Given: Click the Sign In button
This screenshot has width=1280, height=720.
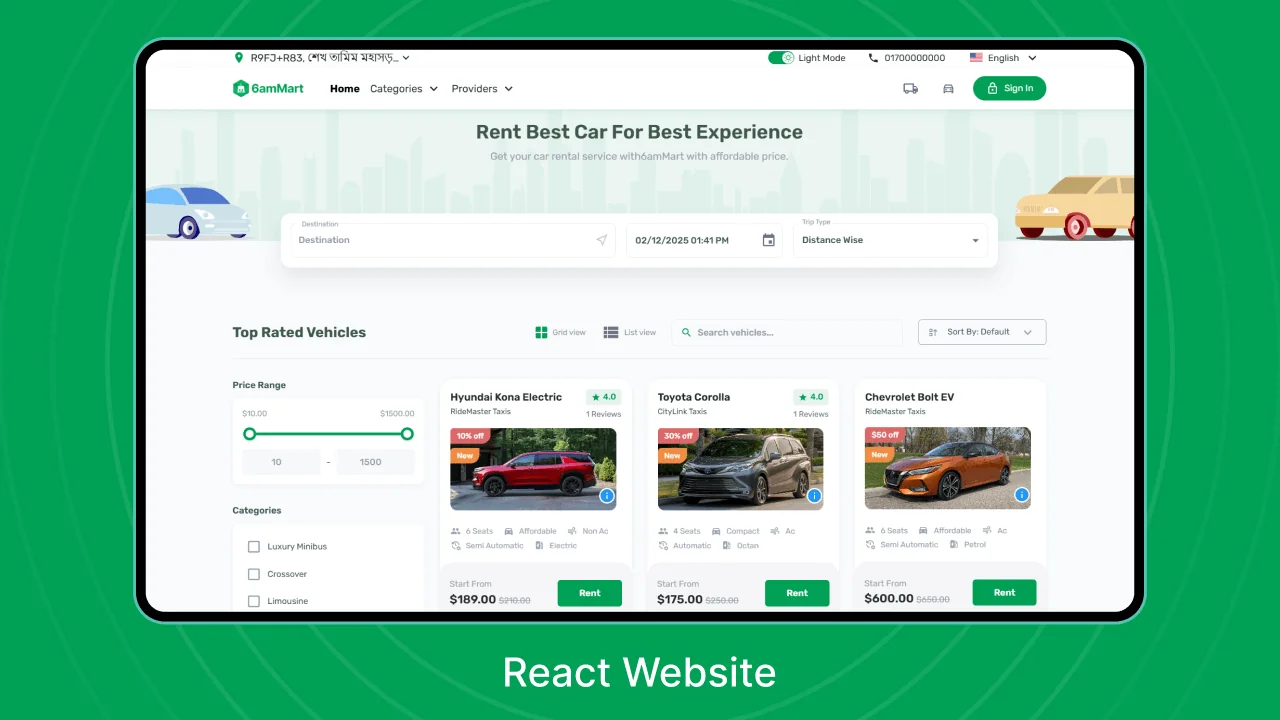Looking at the screenshot, I should pyautogui.click(x=1009, y=89).
